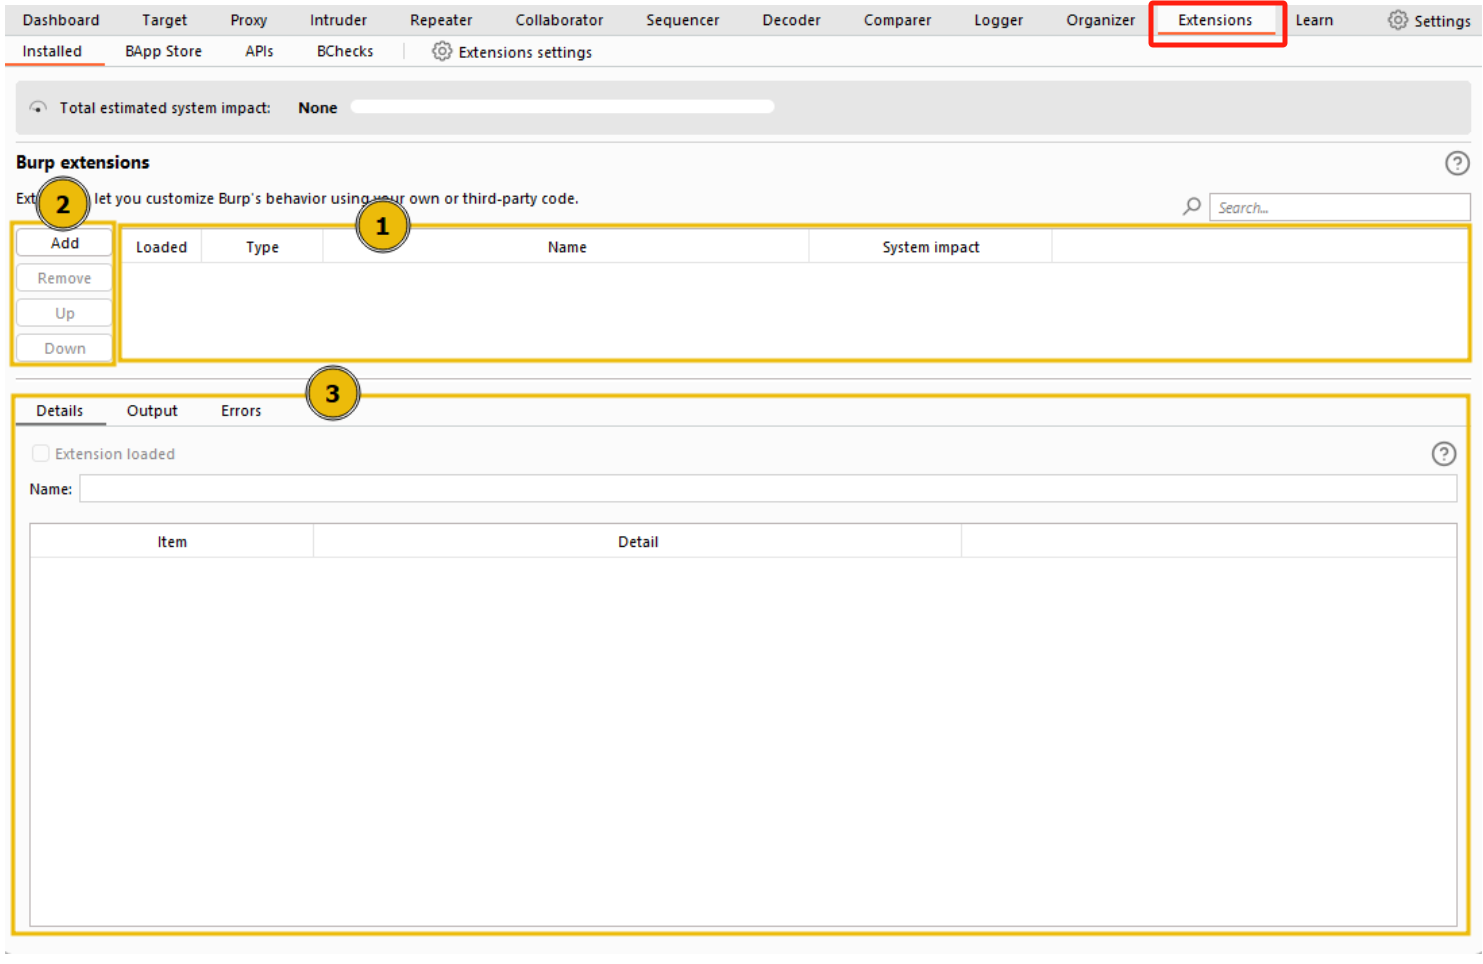Open help icon in Details panel

tap(1443, 454)
